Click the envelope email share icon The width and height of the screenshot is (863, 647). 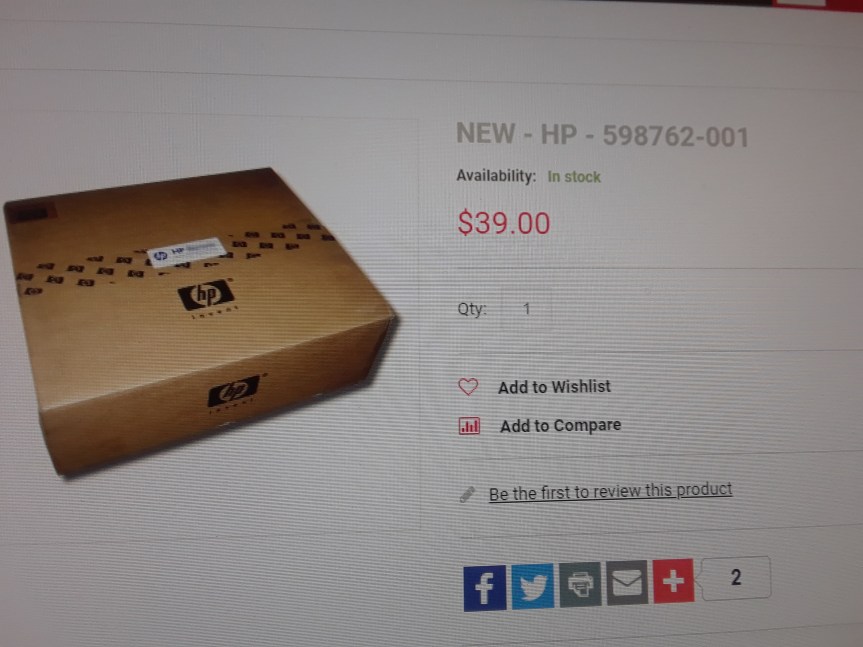pos(627,583)
